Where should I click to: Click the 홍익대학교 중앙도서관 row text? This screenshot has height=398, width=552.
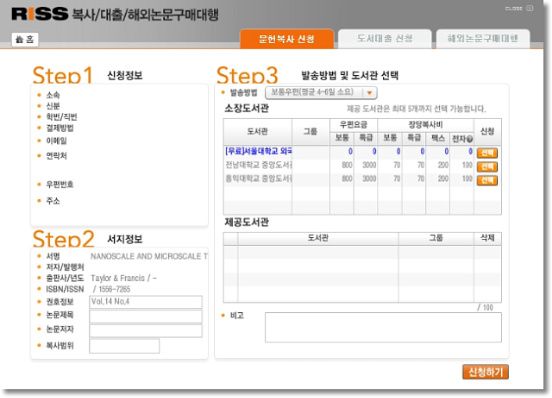[x=259, y=178]
